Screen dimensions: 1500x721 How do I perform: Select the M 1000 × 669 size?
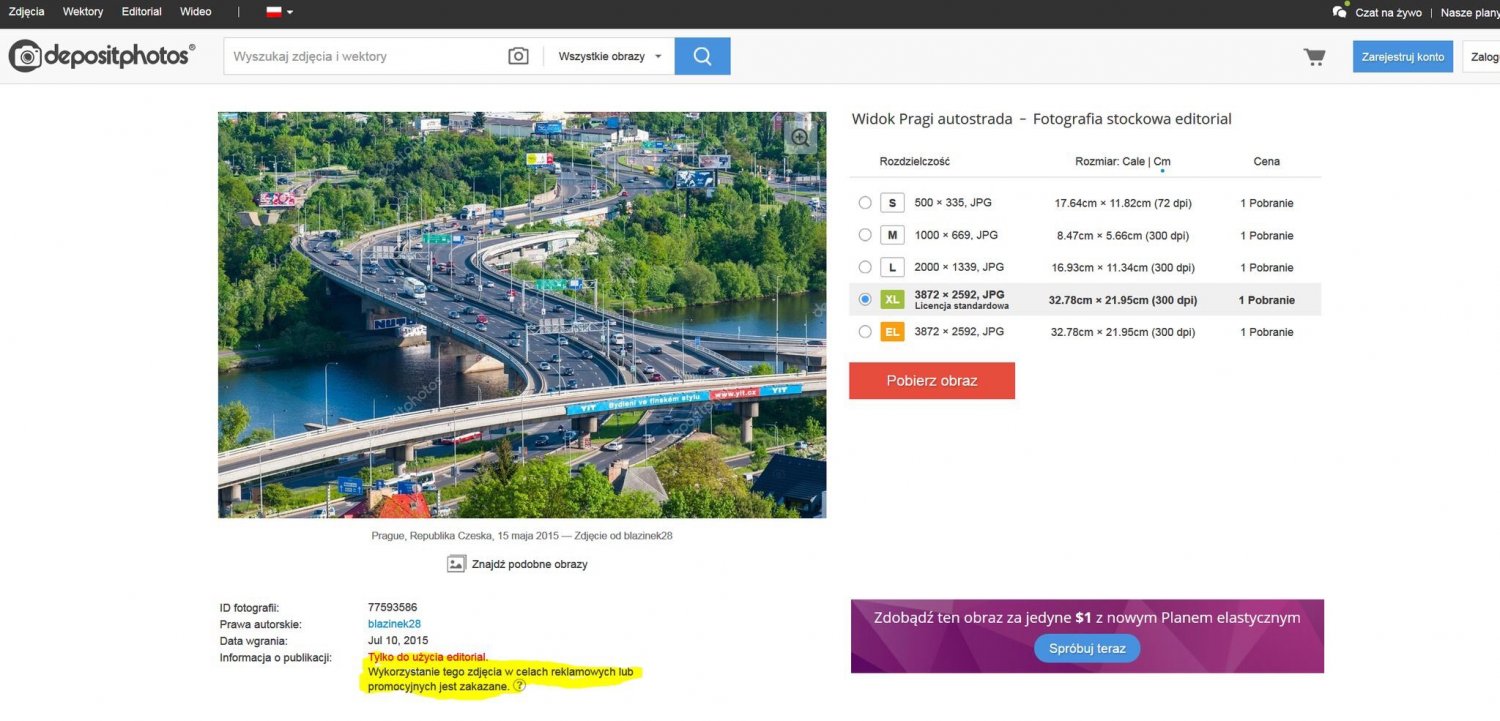[865, 235]
